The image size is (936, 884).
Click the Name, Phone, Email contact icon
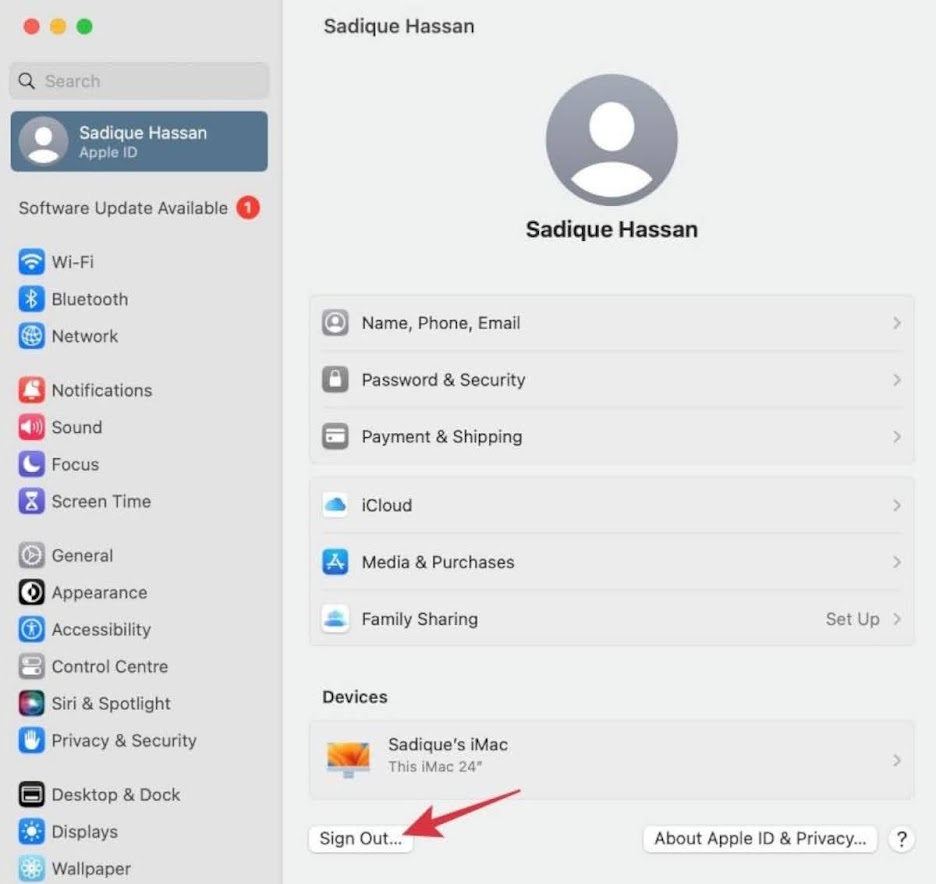(335, 322)
